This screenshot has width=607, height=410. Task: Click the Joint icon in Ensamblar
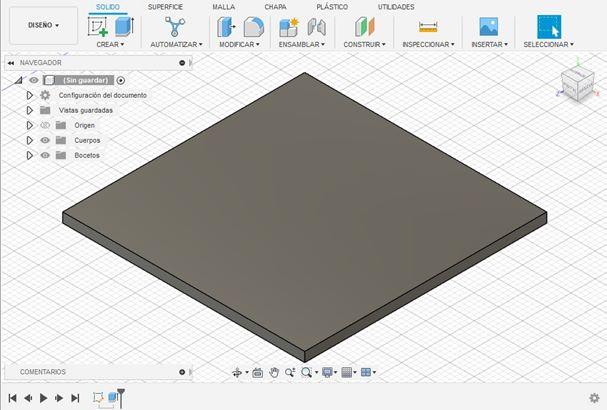click(317, 27)
